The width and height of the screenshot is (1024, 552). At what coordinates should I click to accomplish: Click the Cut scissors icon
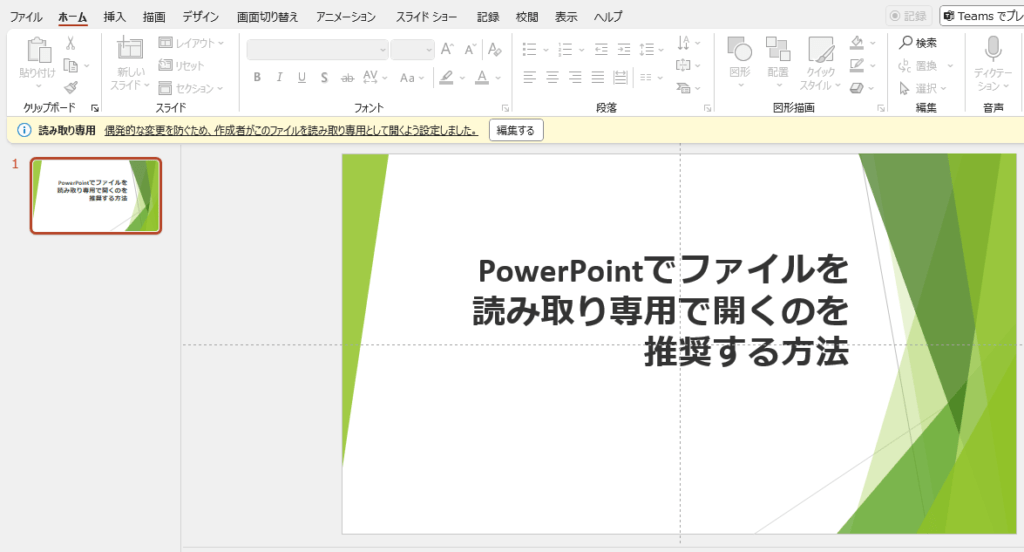coord(71,43)
